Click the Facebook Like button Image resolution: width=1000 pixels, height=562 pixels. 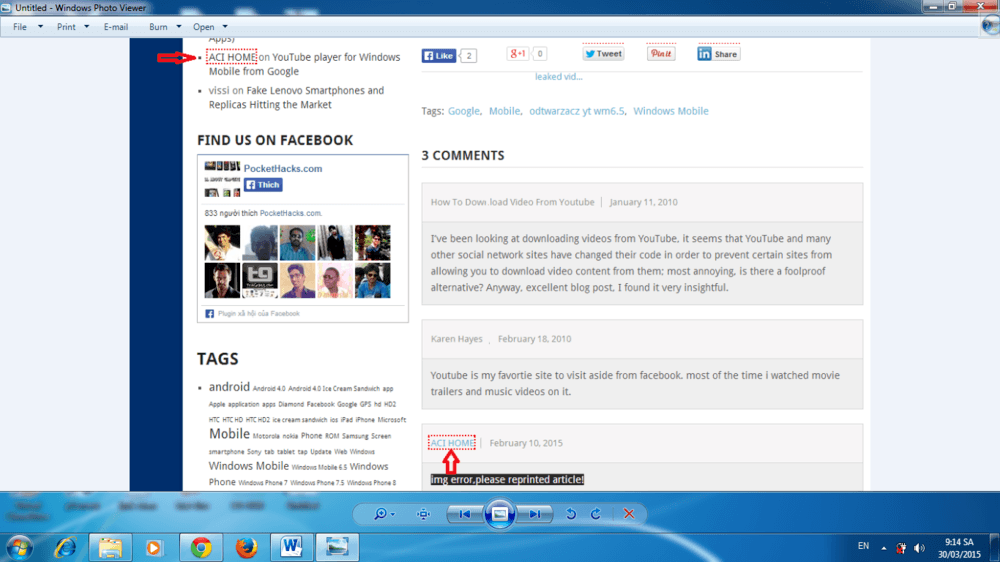click(438, 55)
